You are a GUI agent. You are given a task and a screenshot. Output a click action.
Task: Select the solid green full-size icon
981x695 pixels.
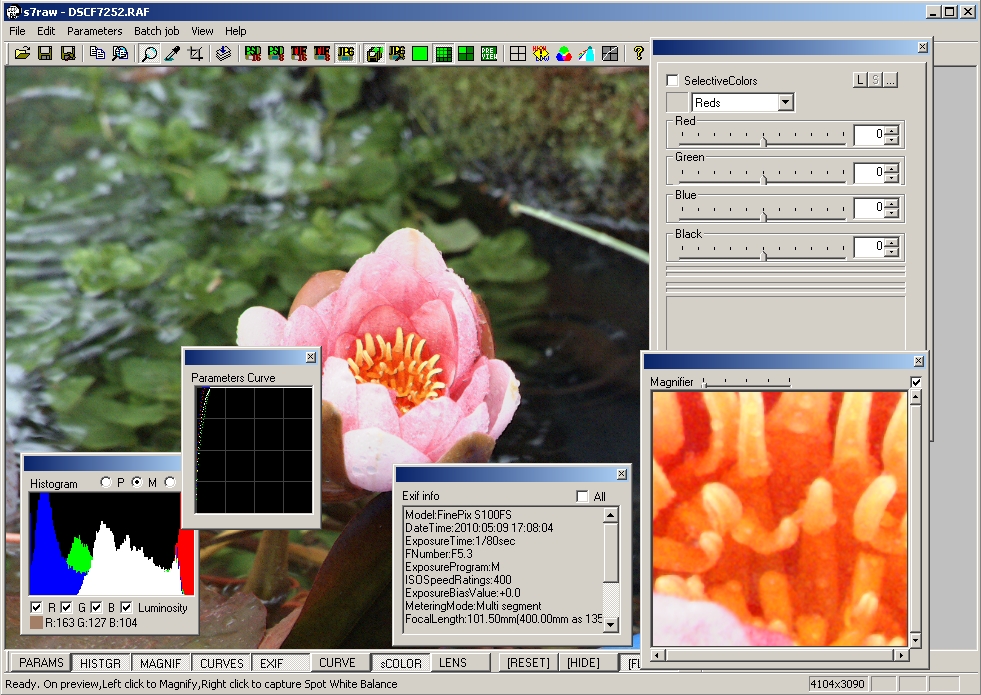click(420, 54)
